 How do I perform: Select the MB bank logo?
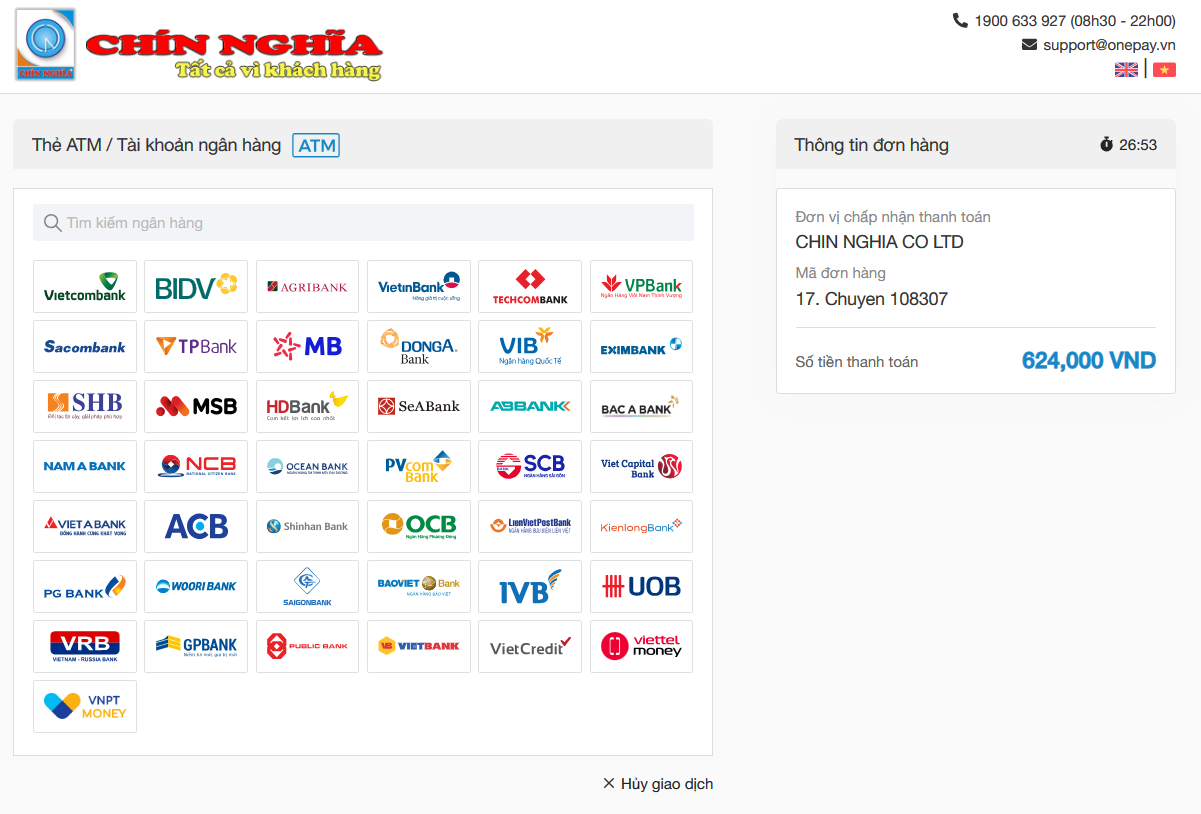coord(307,347)
